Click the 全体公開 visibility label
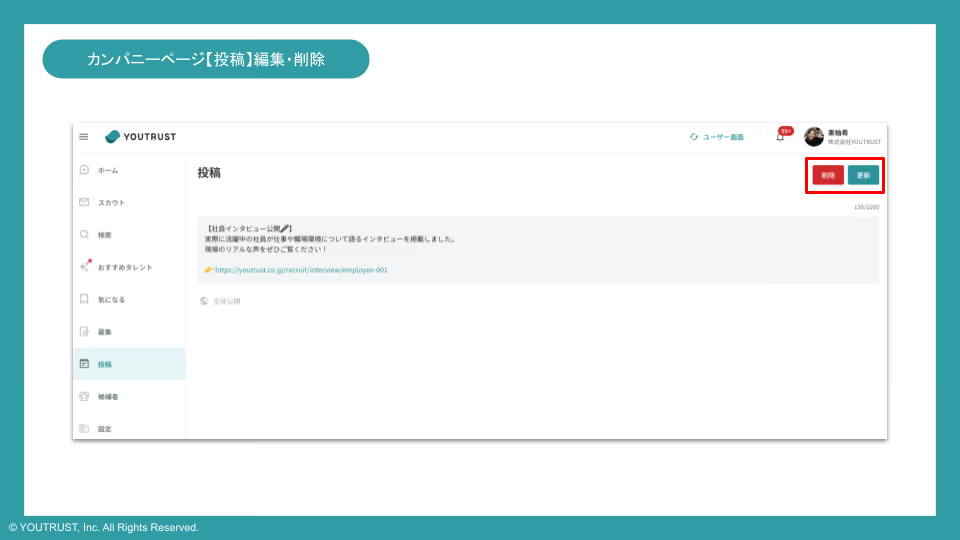Viewport: 960px width, 540px height. [x=227, y=301]
